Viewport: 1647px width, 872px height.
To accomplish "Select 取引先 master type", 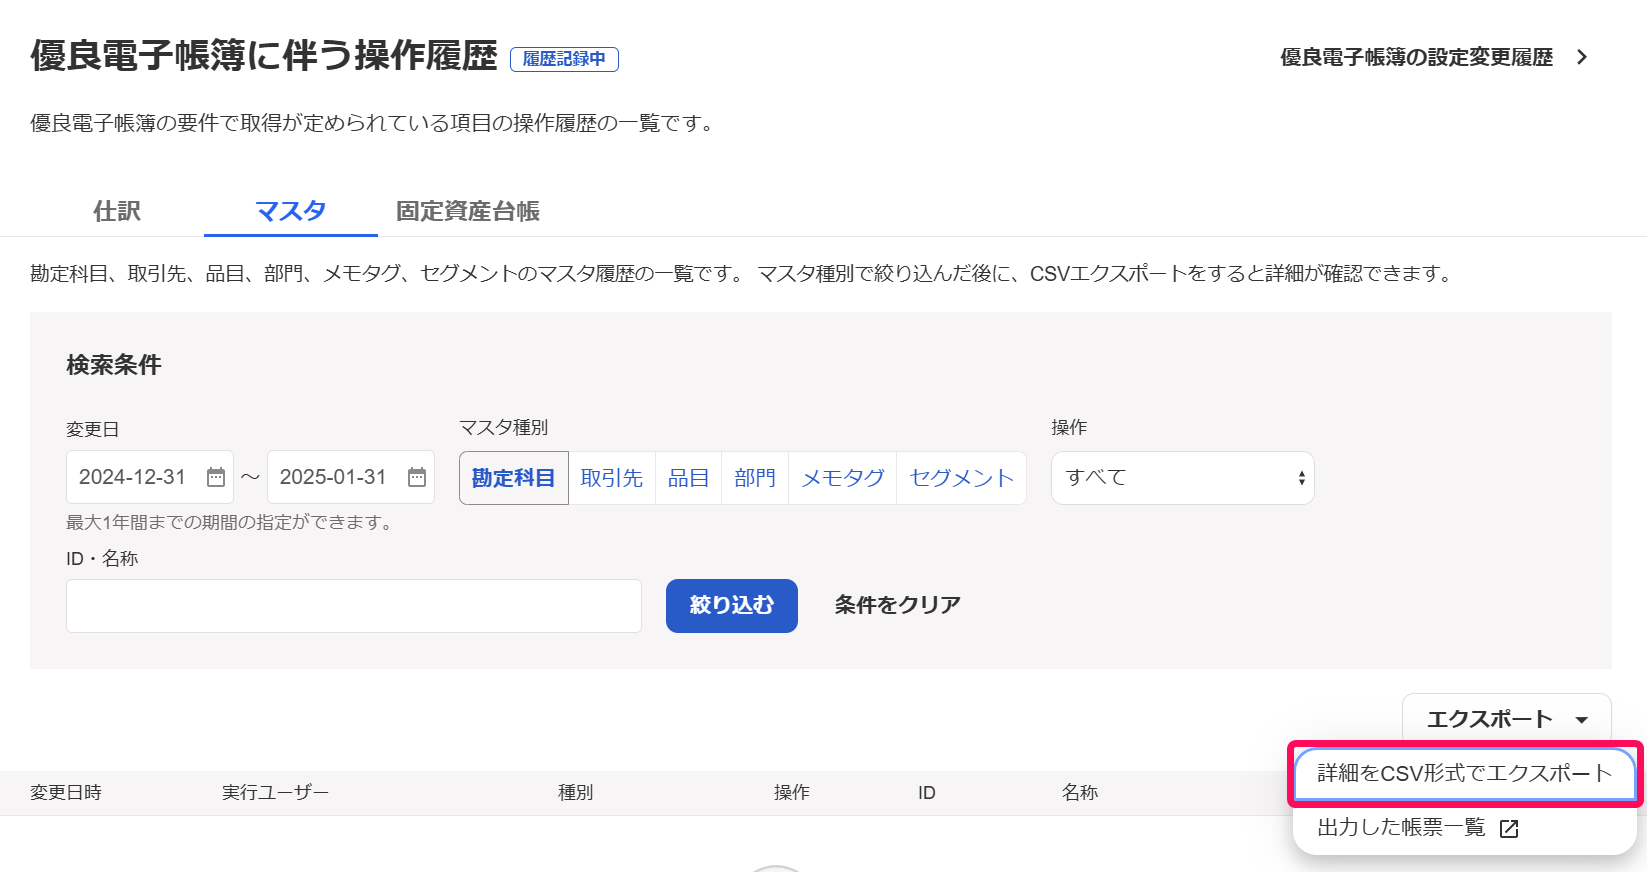I will coord(612,478).
